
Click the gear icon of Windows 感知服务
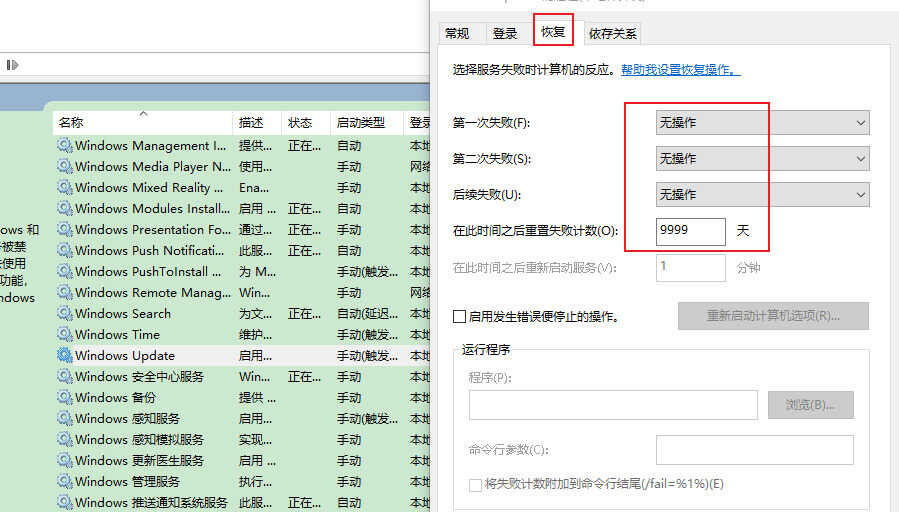coord(65,419)
